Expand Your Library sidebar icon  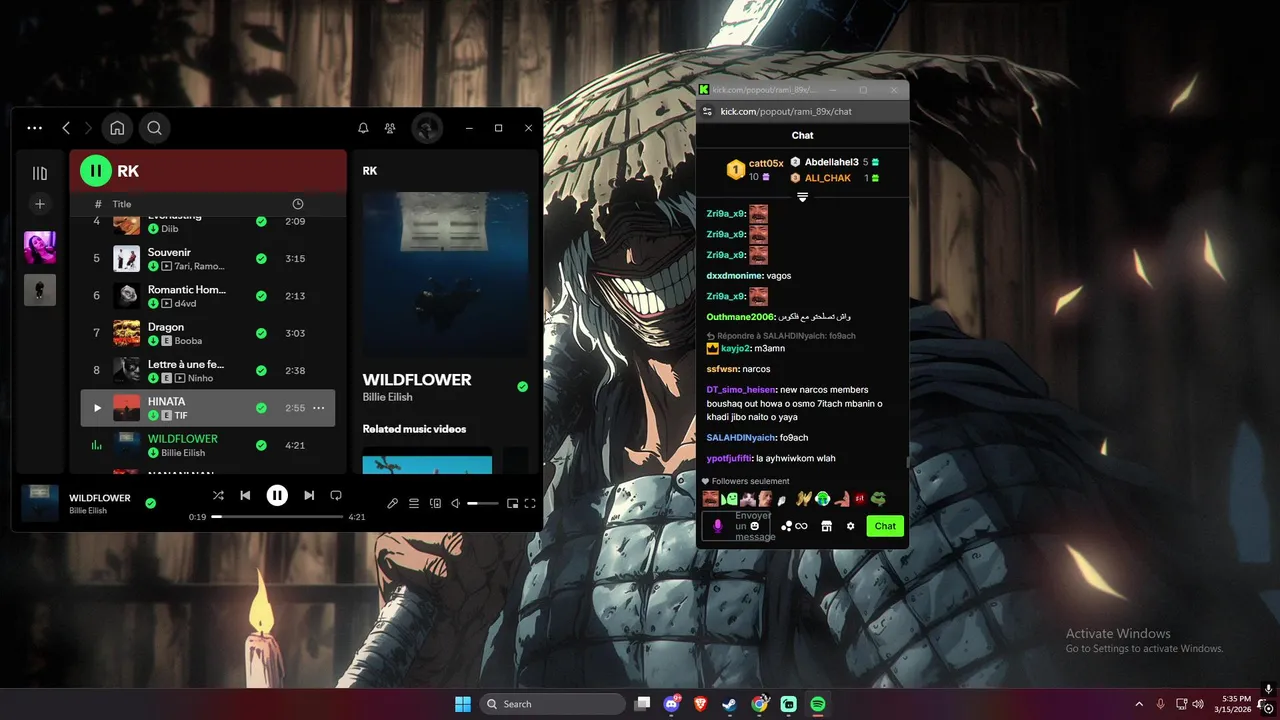click(40, 173)
